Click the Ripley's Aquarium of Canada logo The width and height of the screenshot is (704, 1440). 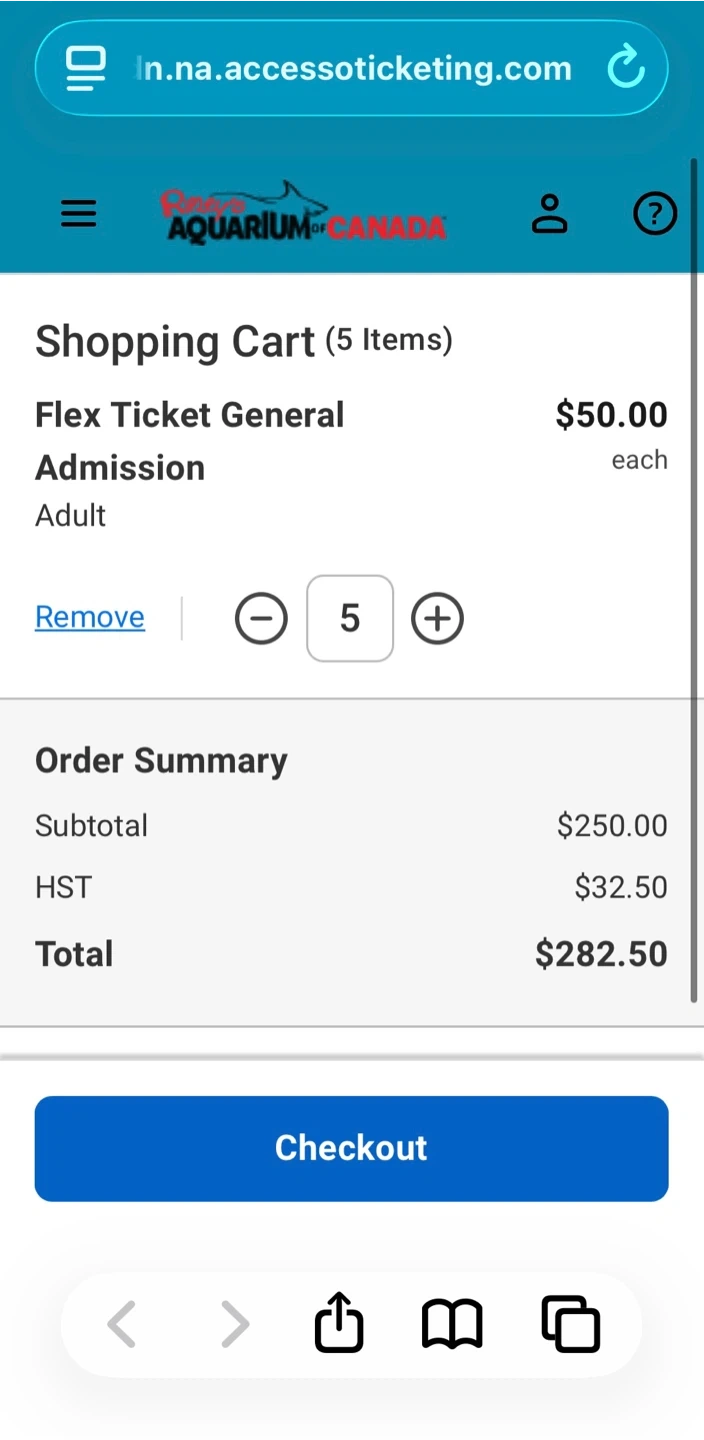point(303,214)
